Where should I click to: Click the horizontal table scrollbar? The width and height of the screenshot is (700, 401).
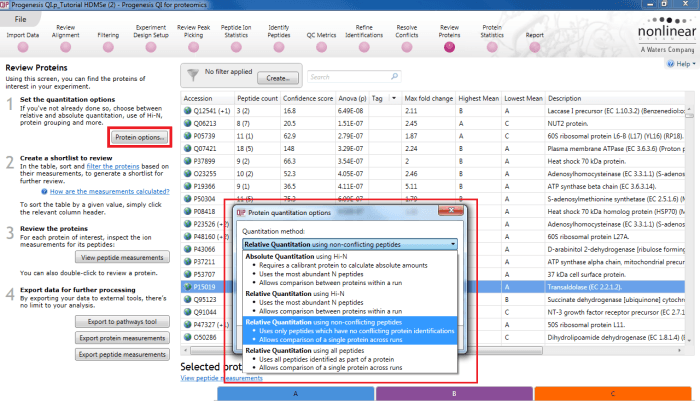pyautogui.click(x=366, y=351)
